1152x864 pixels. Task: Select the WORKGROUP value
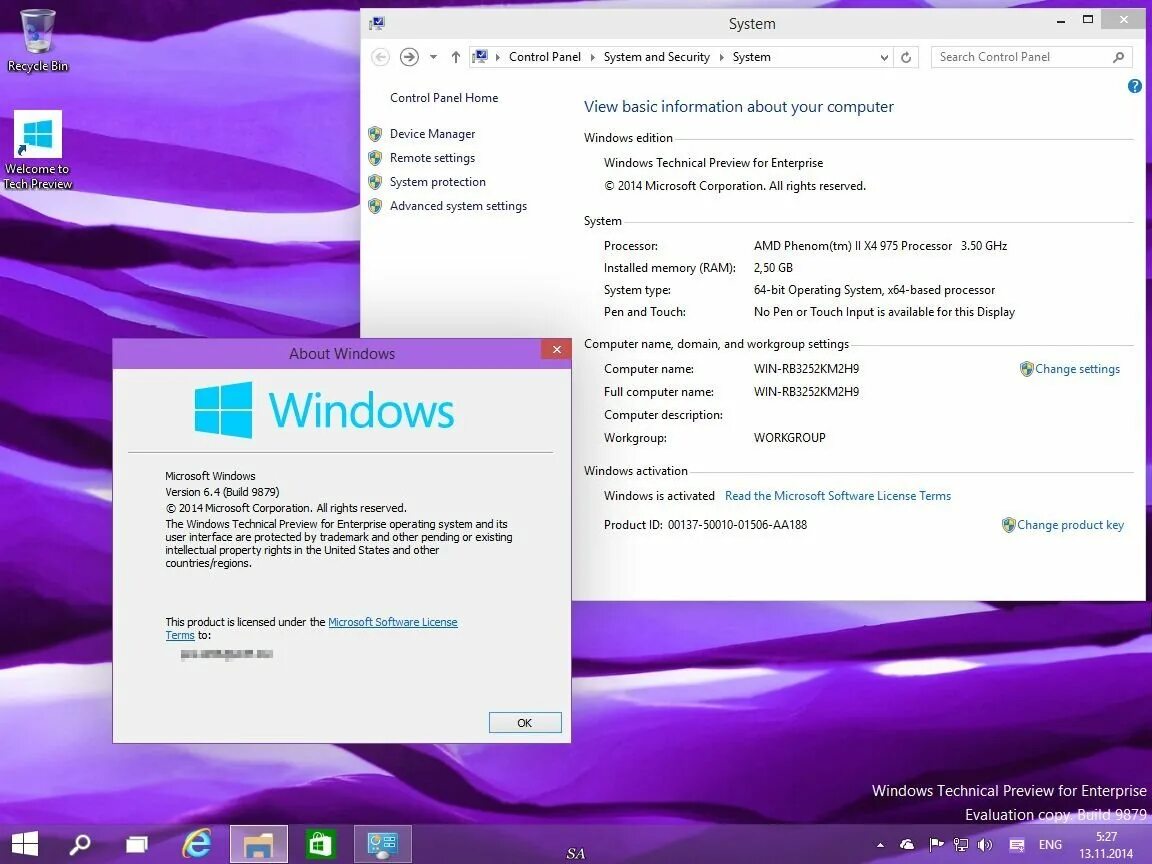789,438
